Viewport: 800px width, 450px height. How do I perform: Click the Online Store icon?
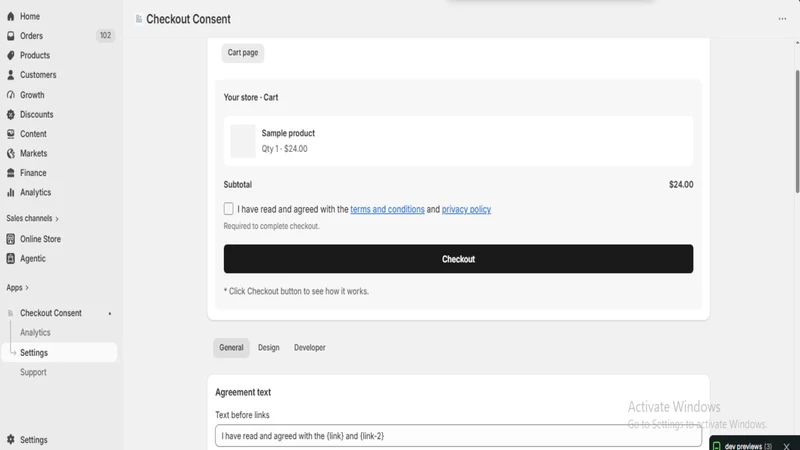tap(11, 239)
